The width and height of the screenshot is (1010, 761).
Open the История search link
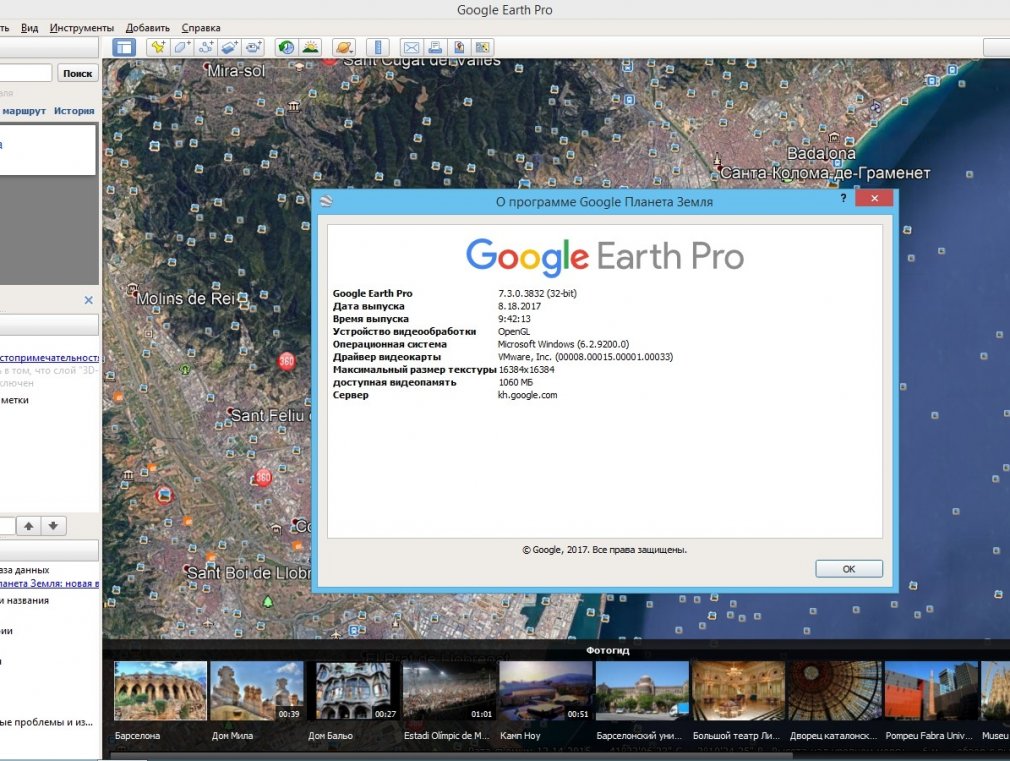click(74, 111)
